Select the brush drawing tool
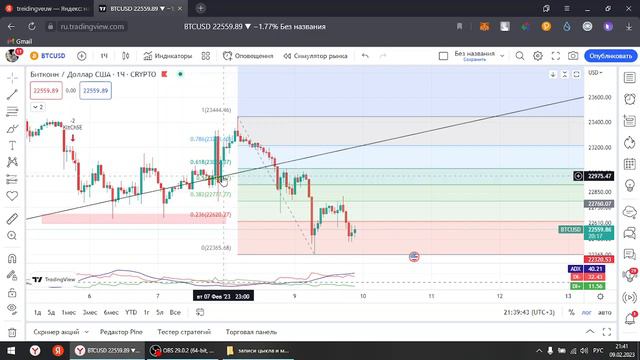Screen dimensions: 640x360 point(12,129)
